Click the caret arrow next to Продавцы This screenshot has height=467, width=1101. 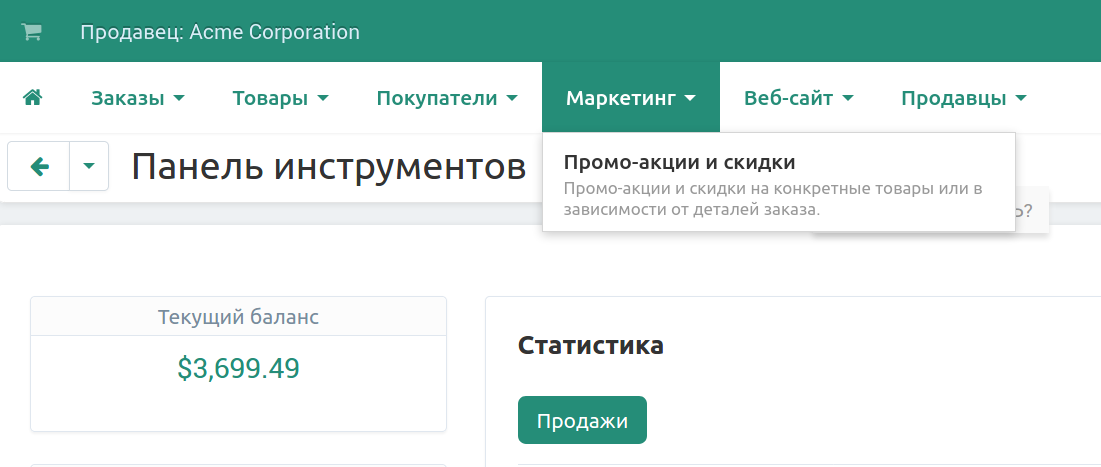point(1020,98)
